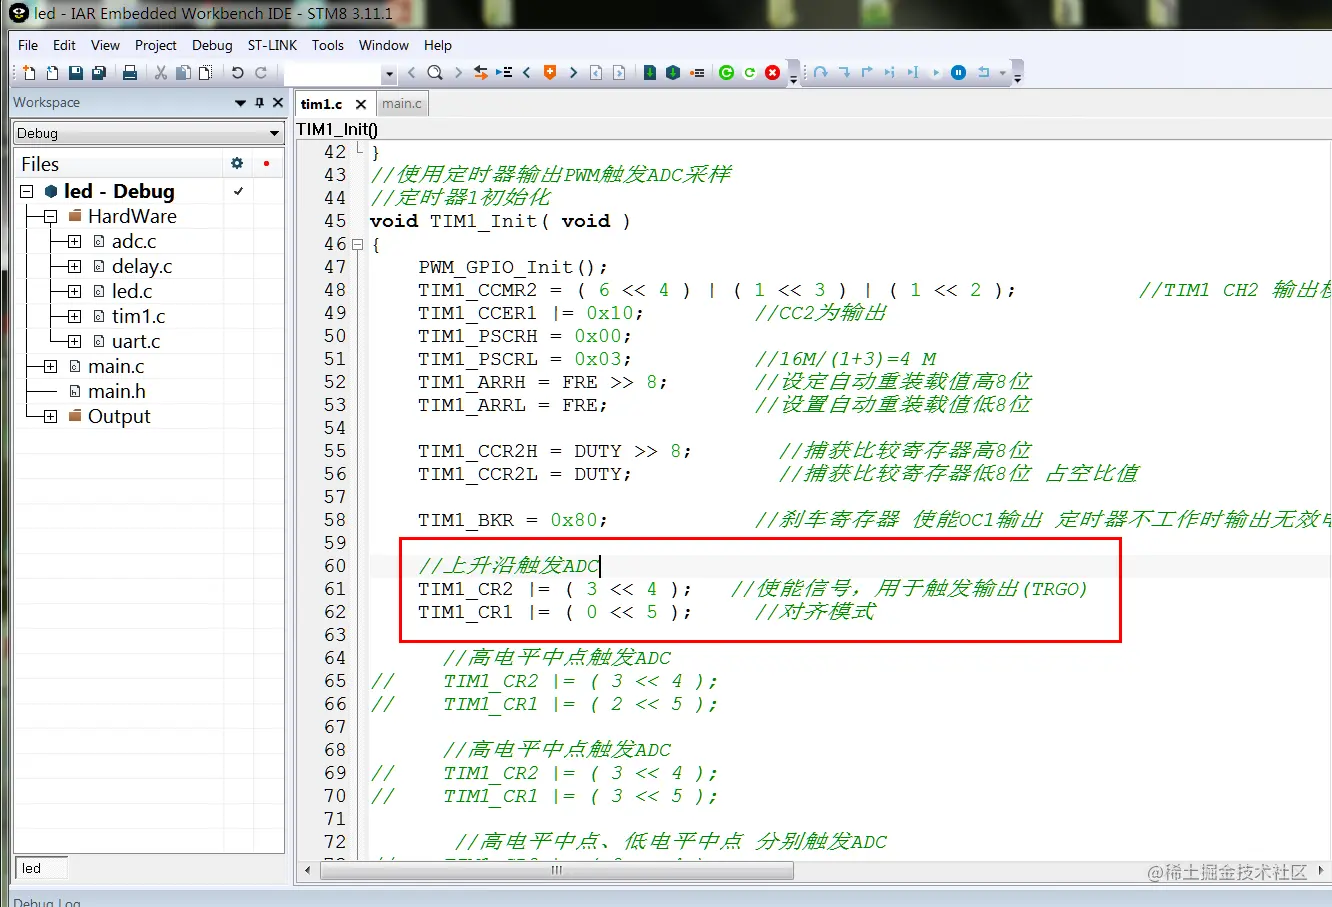This screenshot has width=1332, height=907.
Task: Expand the delay.c tree node
Action: pyautogui.click(x=74, y=266)
